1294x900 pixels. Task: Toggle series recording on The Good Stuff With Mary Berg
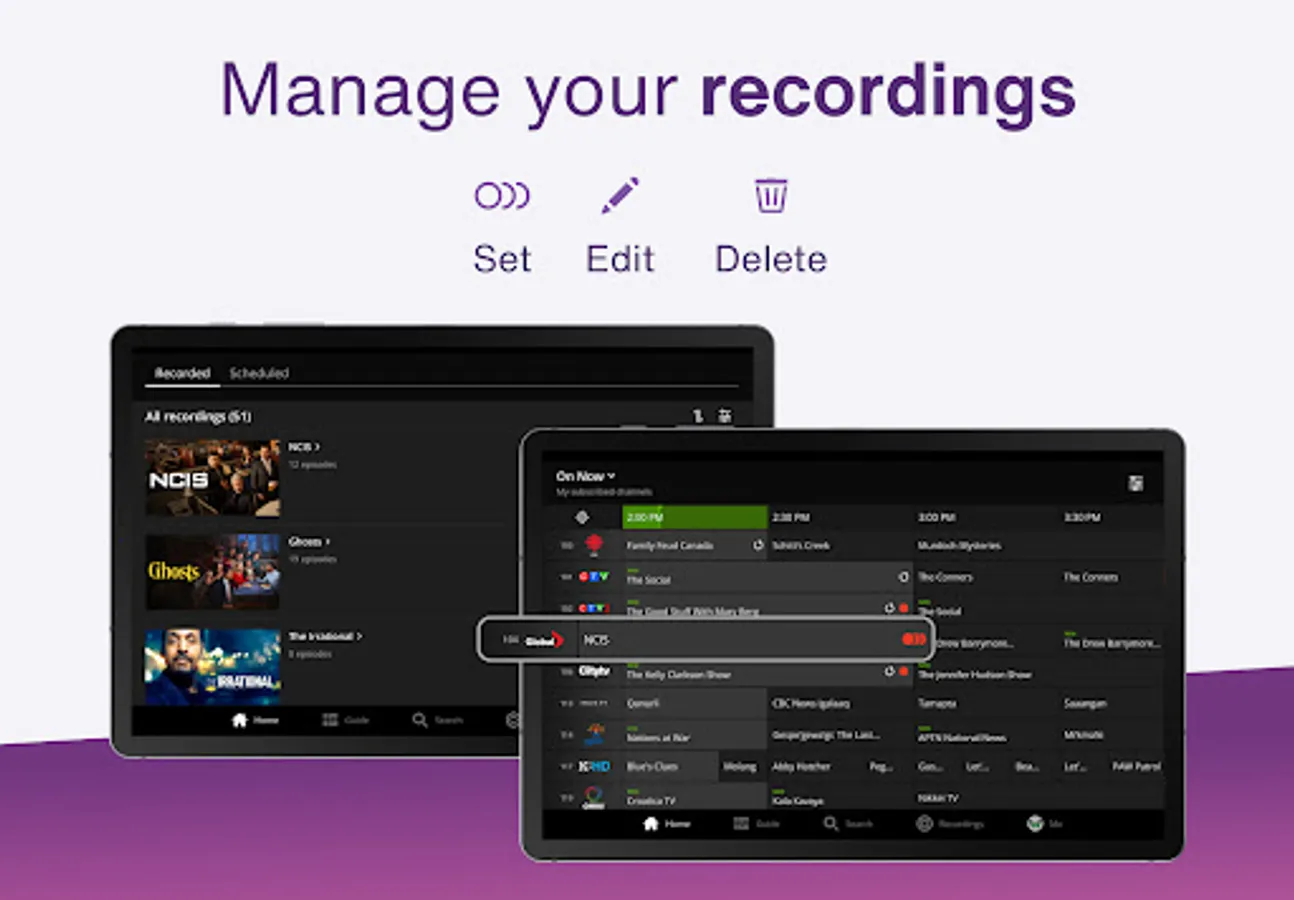pyautogui.click(x=903, y=607)
